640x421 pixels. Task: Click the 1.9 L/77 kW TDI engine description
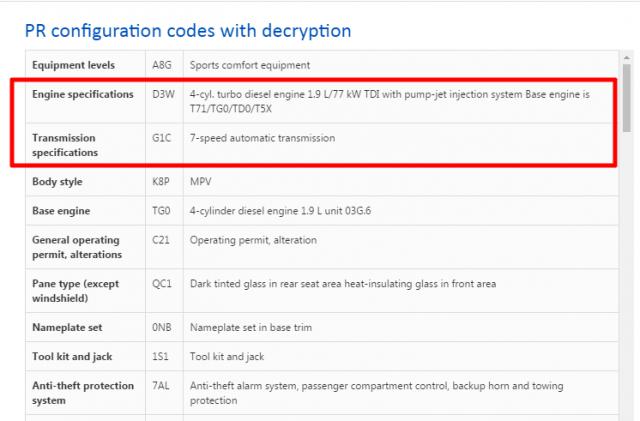[390, 102]
